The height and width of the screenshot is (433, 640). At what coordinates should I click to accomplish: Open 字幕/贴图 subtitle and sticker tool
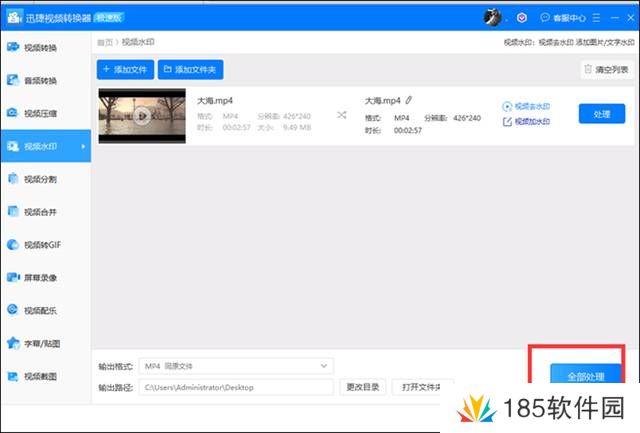tap(41, 343)
